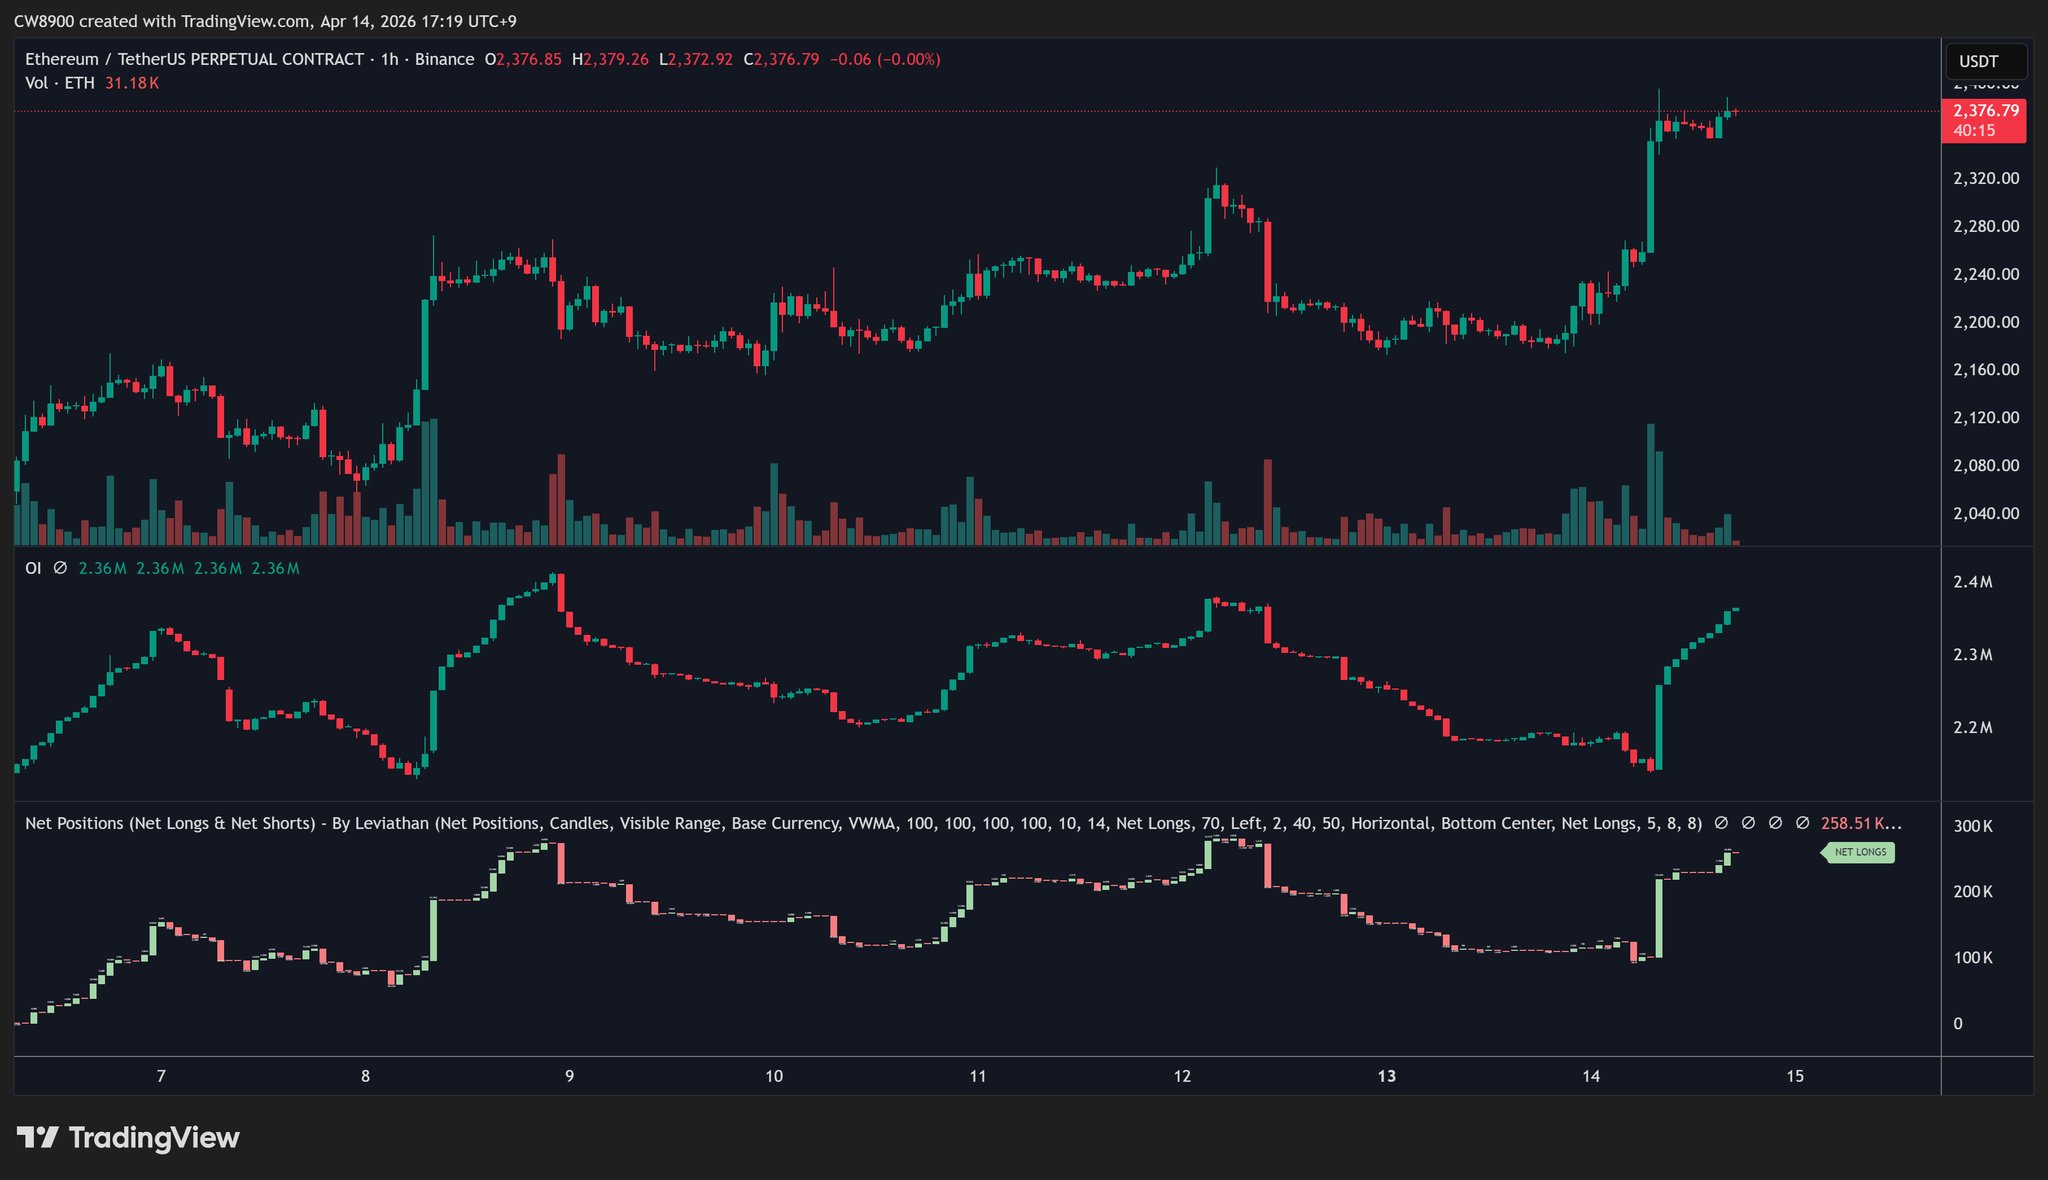
Task: Click the first null symbol after Net Positions settings
Action: click(1721, 823)
